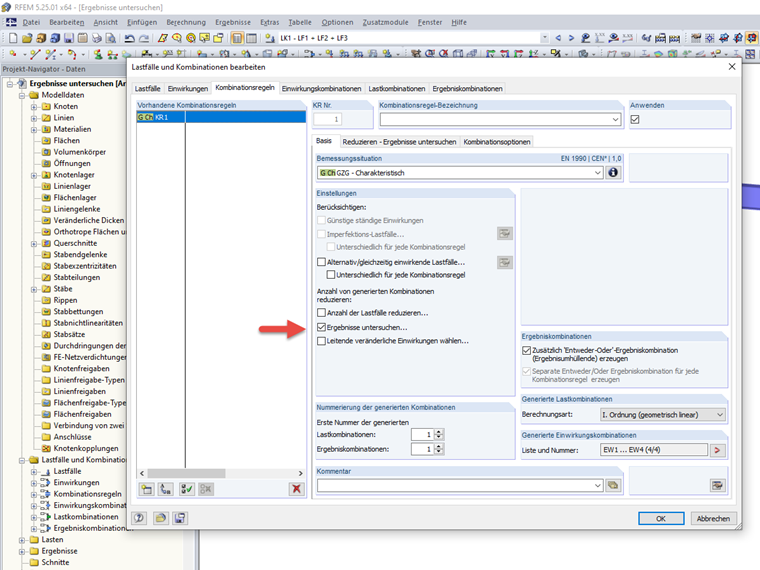Open print preview with the magnifier page icon

coord(111,38)
